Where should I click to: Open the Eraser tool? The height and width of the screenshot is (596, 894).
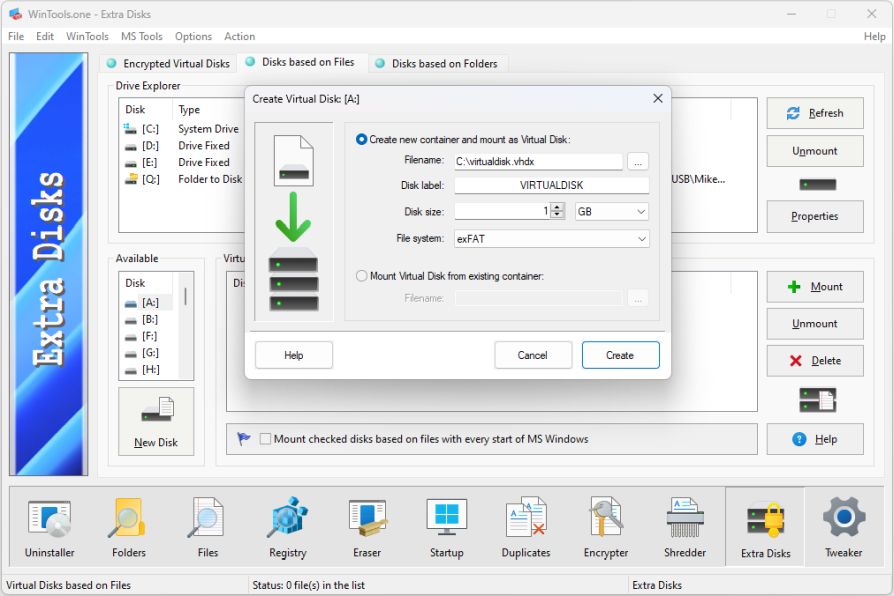point(367,527)
